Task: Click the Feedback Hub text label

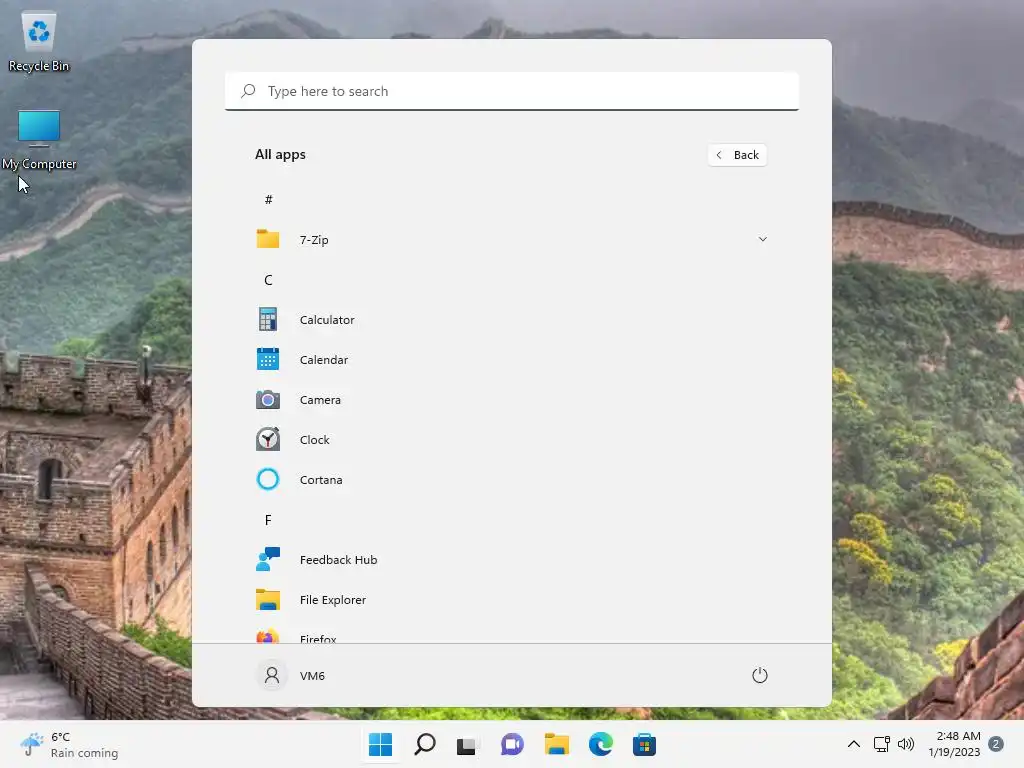Action: click(338, 560)
